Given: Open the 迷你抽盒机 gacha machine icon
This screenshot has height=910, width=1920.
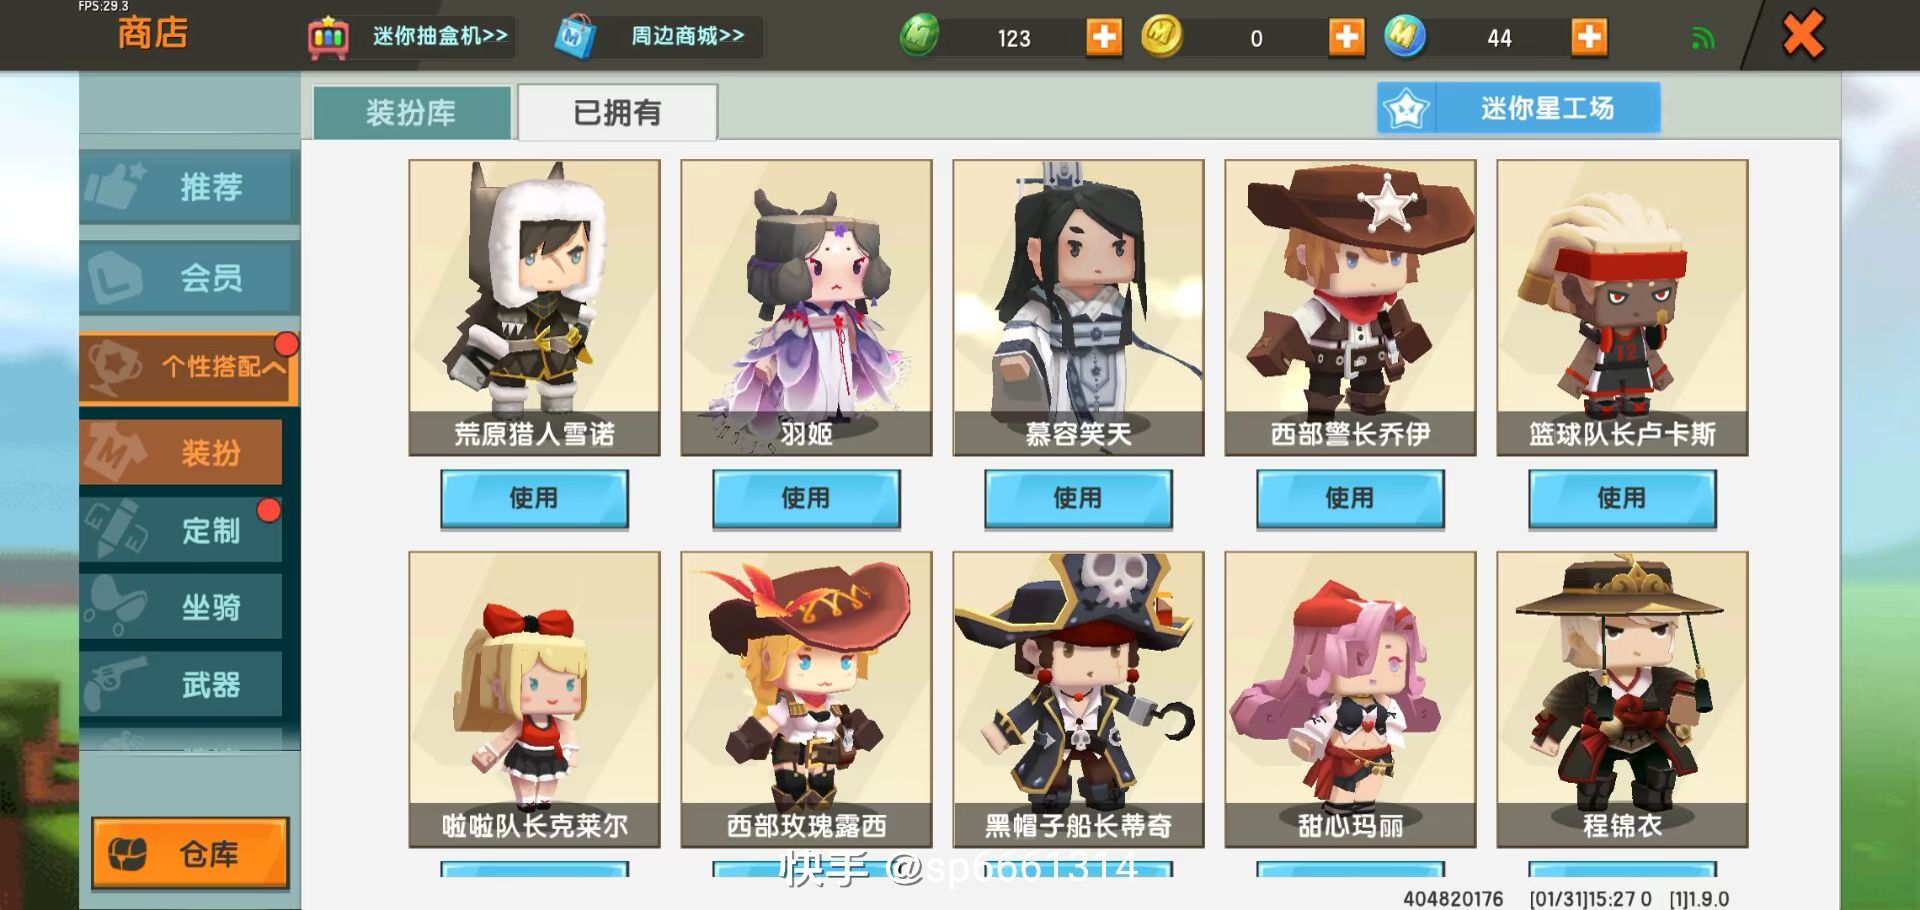Looking at the screenshot, I should click(328, 38).
